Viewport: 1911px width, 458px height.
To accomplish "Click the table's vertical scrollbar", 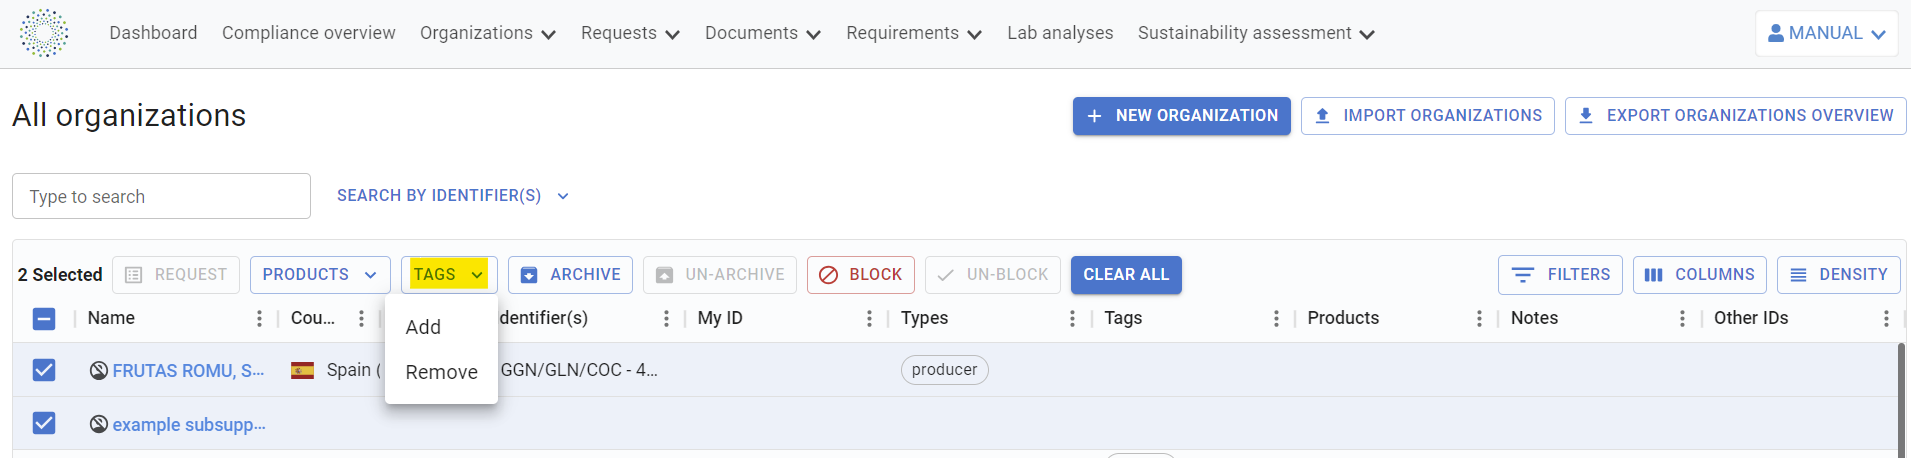I will [x=1901, y=400].
